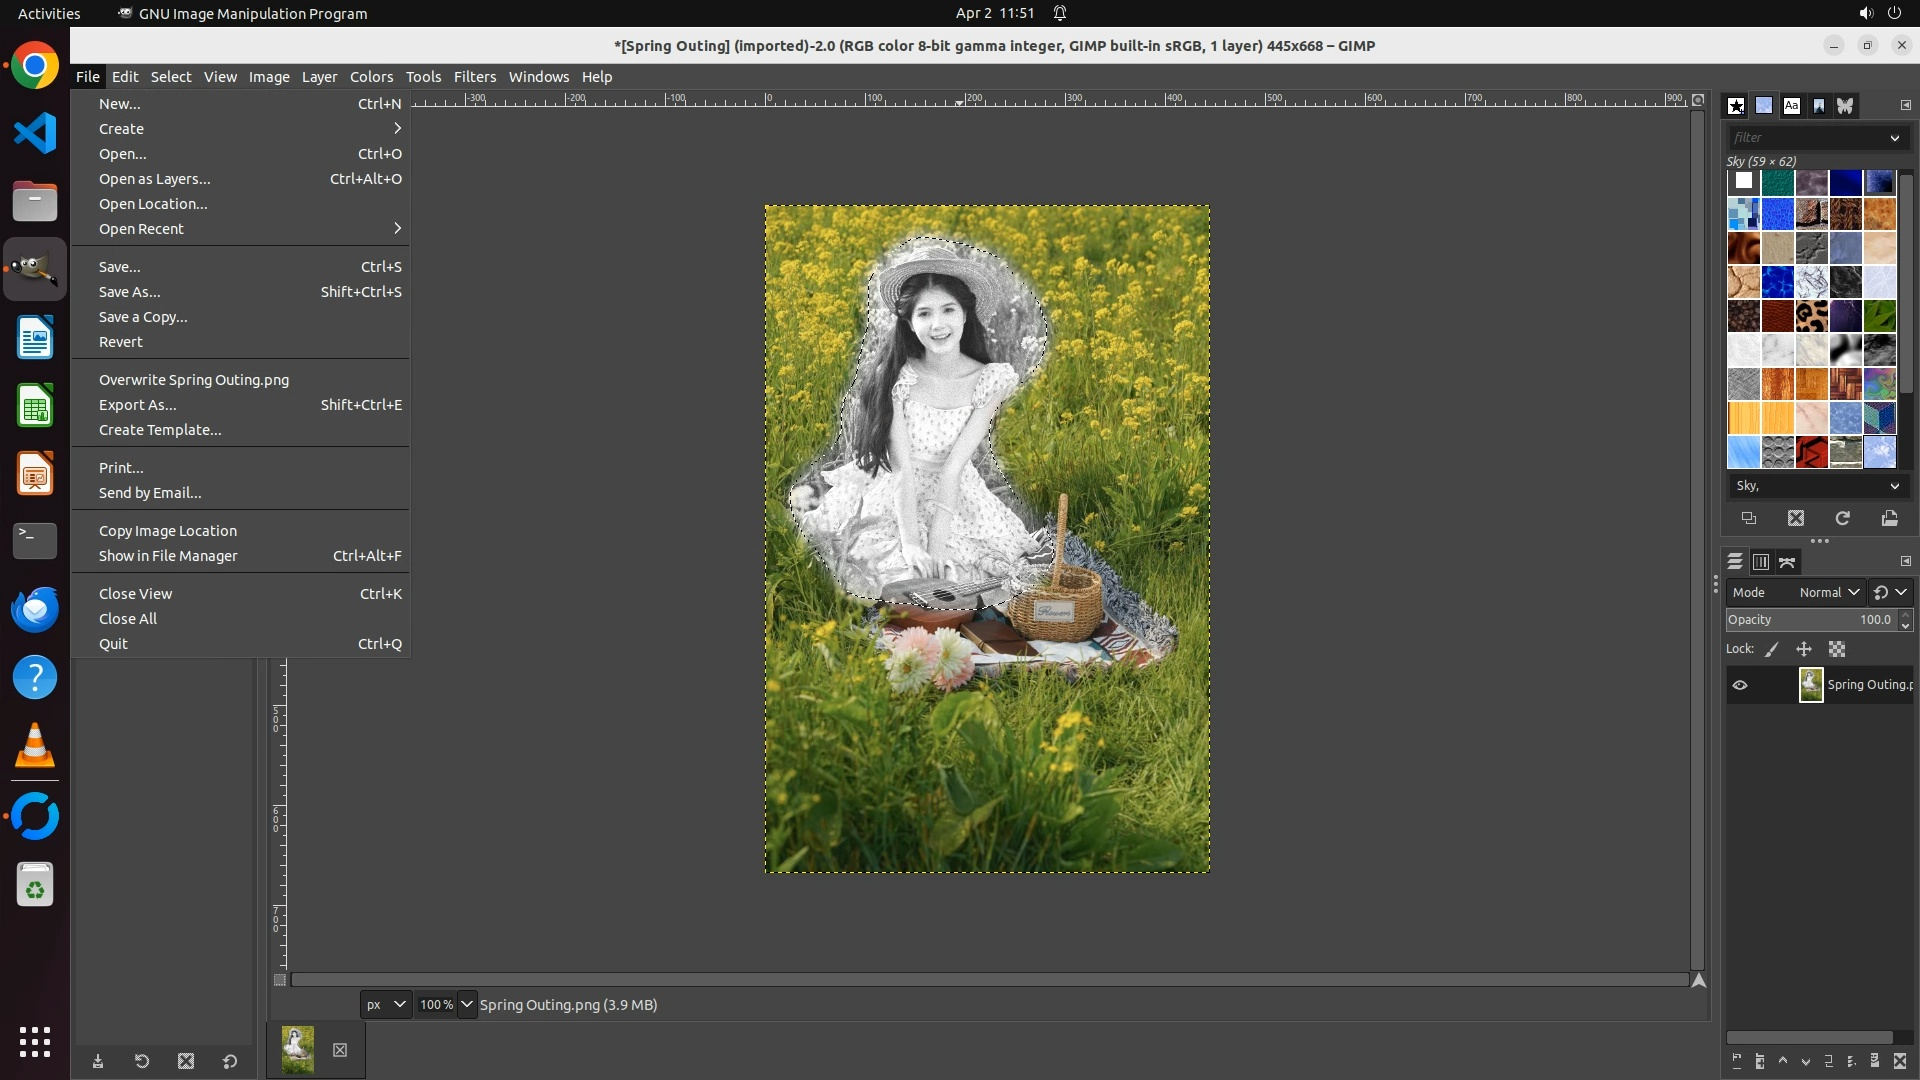
Task: Click add layer mask icon
Action: 1875,1061
